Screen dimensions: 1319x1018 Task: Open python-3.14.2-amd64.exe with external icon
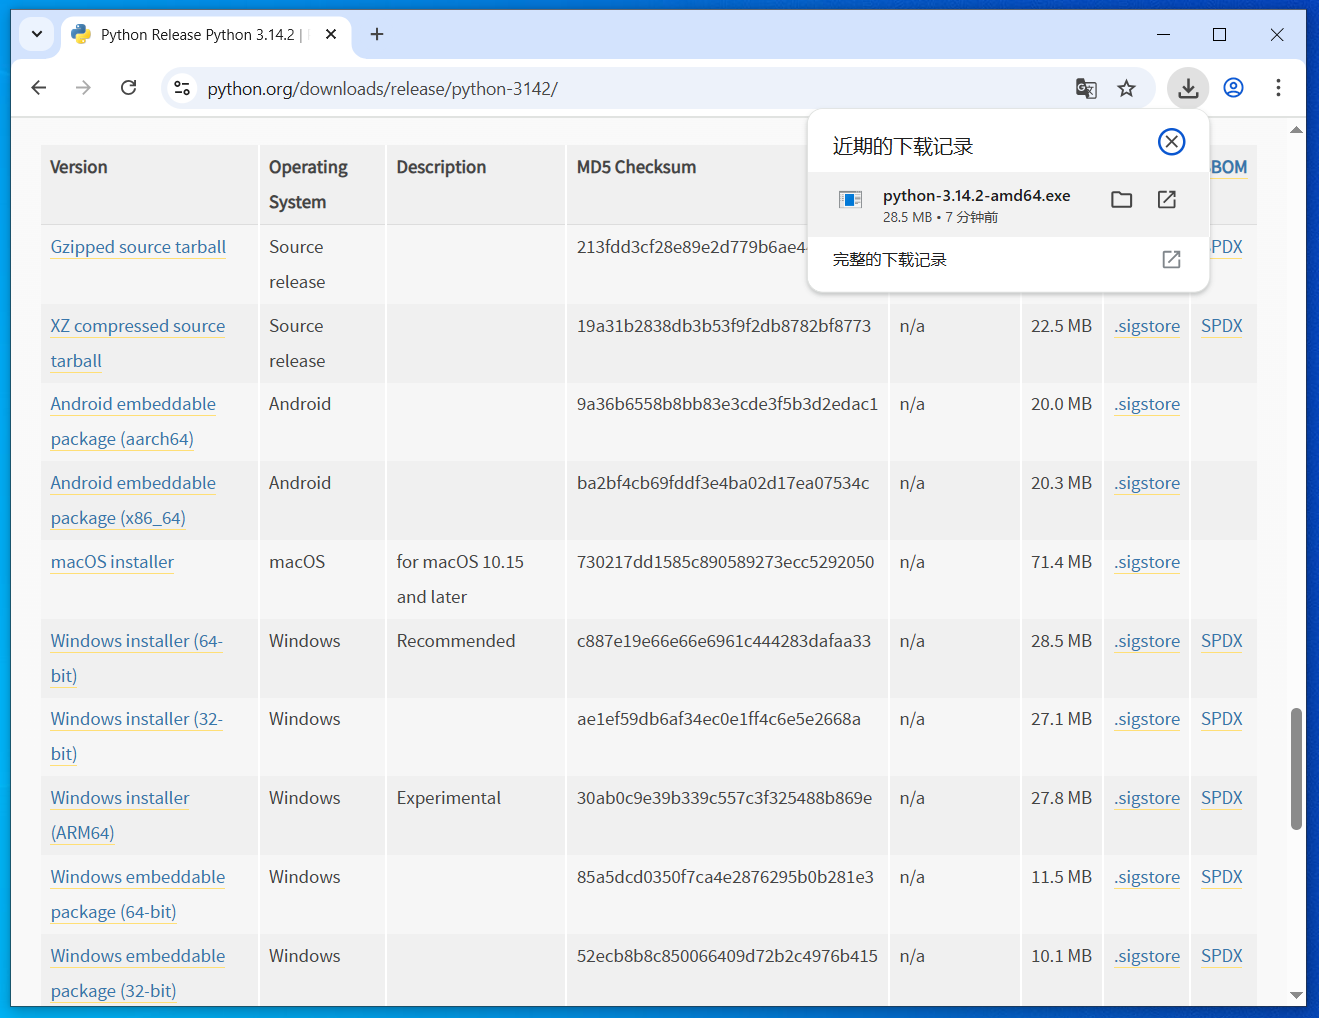pyautogui.click(x=1167, y=200)
